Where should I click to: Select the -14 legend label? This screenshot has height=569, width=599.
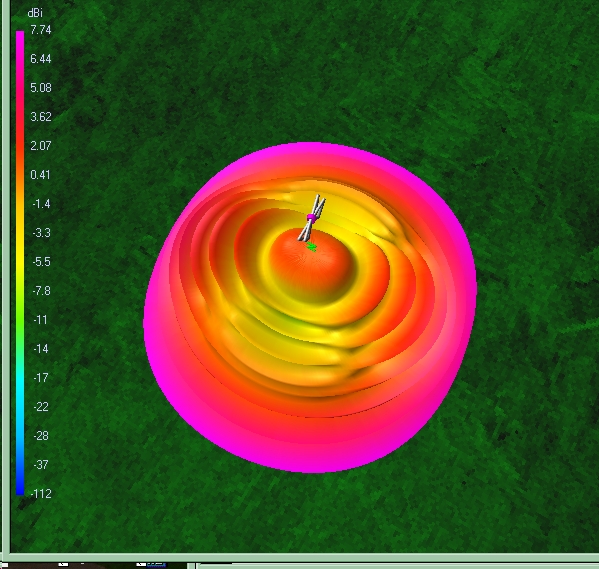[x=41, y=349]
